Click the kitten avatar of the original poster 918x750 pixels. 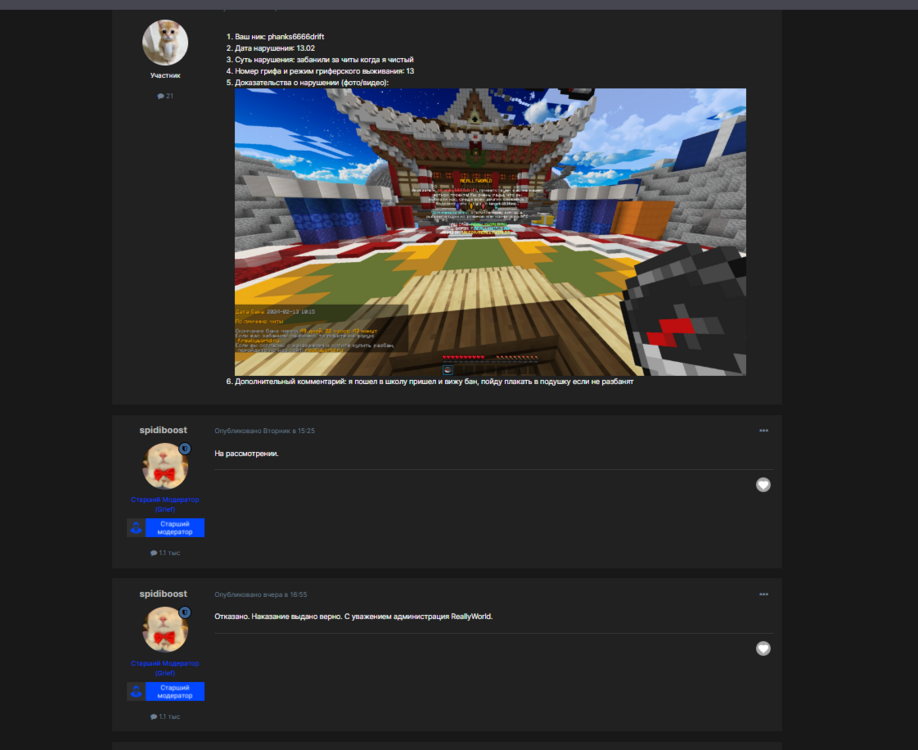point(165,42)
